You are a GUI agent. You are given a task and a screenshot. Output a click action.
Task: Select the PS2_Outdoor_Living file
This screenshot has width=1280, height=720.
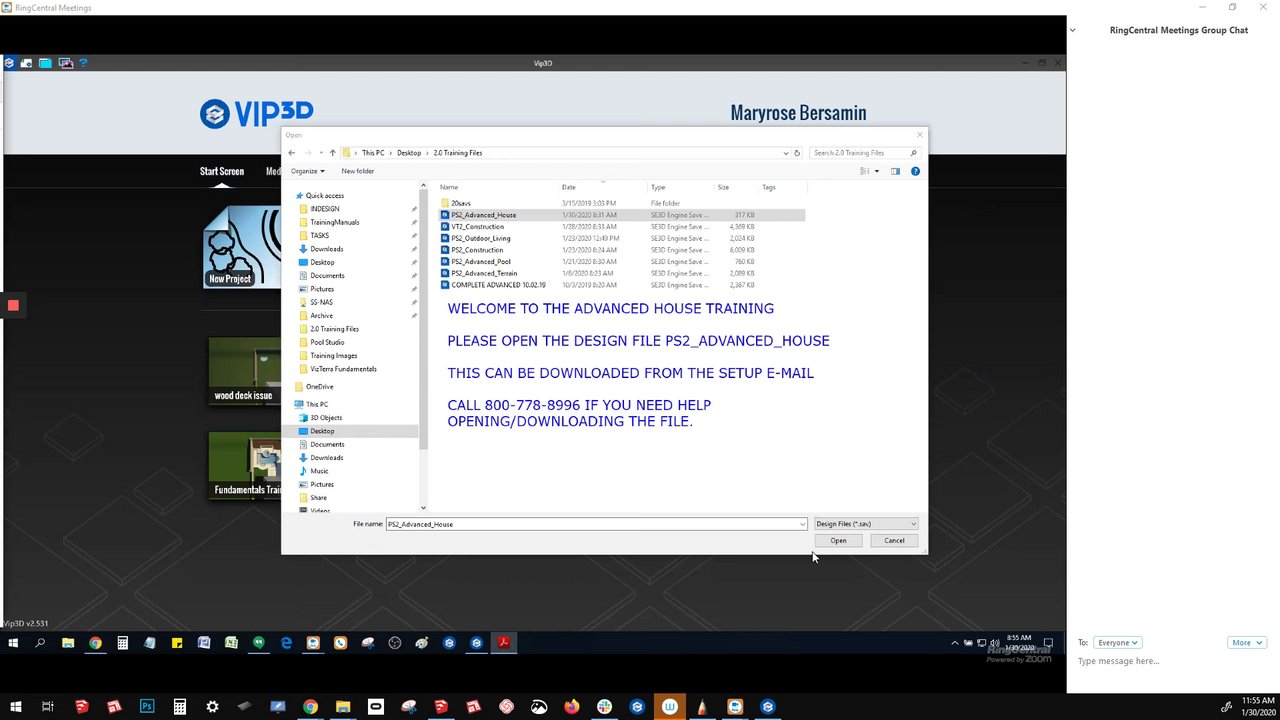pos(480,239)
